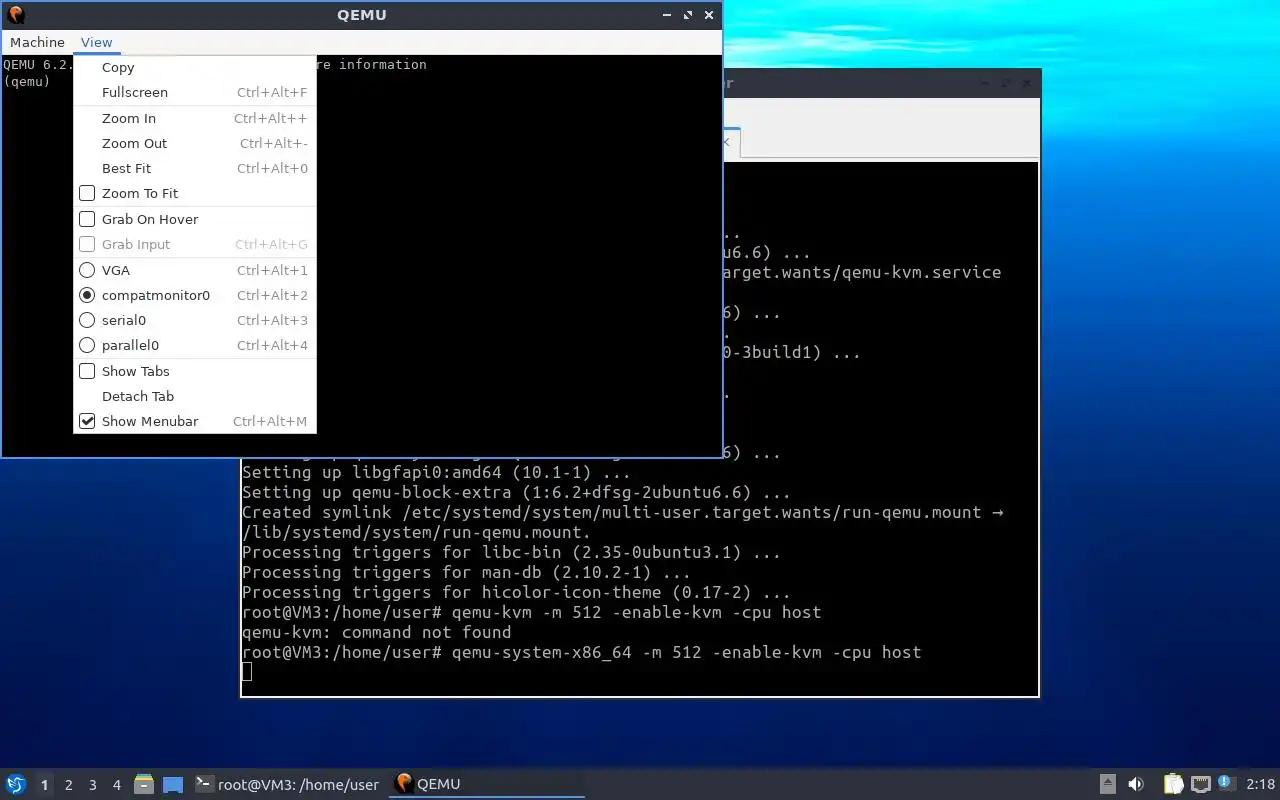Image resolution: width=1280 pixels, height=800 pixels.
Task: Switch to workspace 4
Action: point(117,785)
